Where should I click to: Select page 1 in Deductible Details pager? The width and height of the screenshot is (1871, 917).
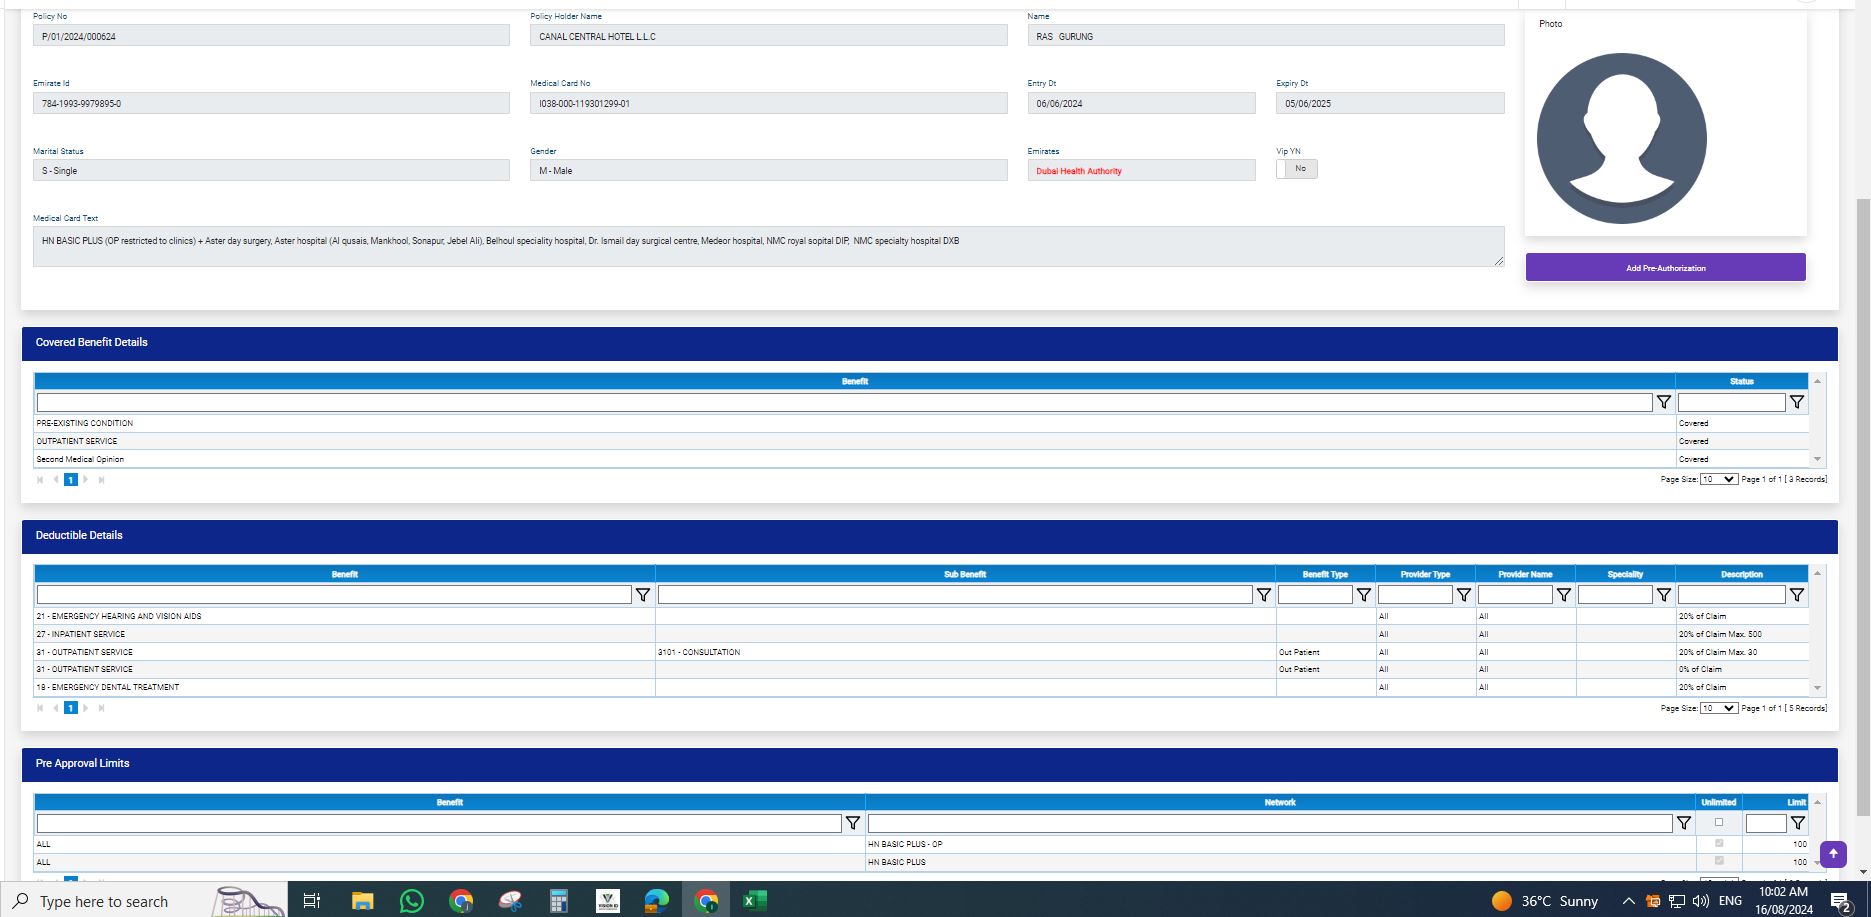pyautogui.click(x=70, y=708)
